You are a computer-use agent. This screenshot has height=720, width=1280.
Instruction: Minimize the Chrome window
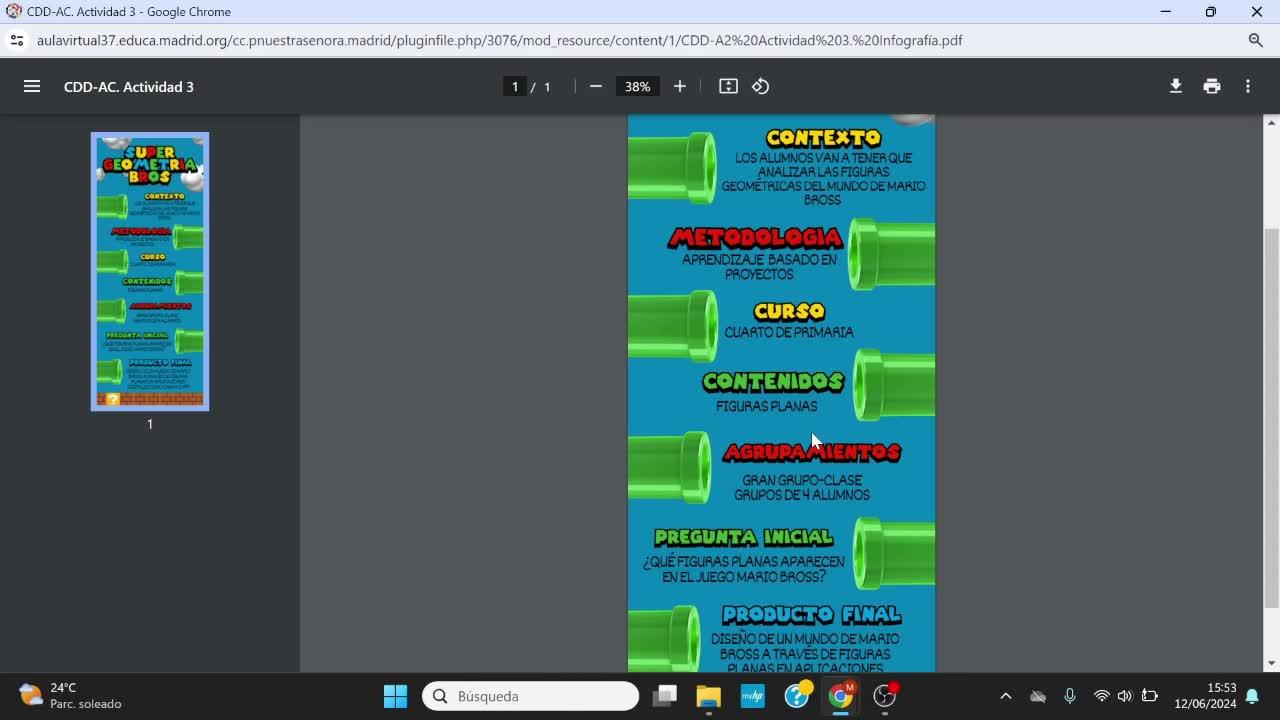coord(1165,12)
